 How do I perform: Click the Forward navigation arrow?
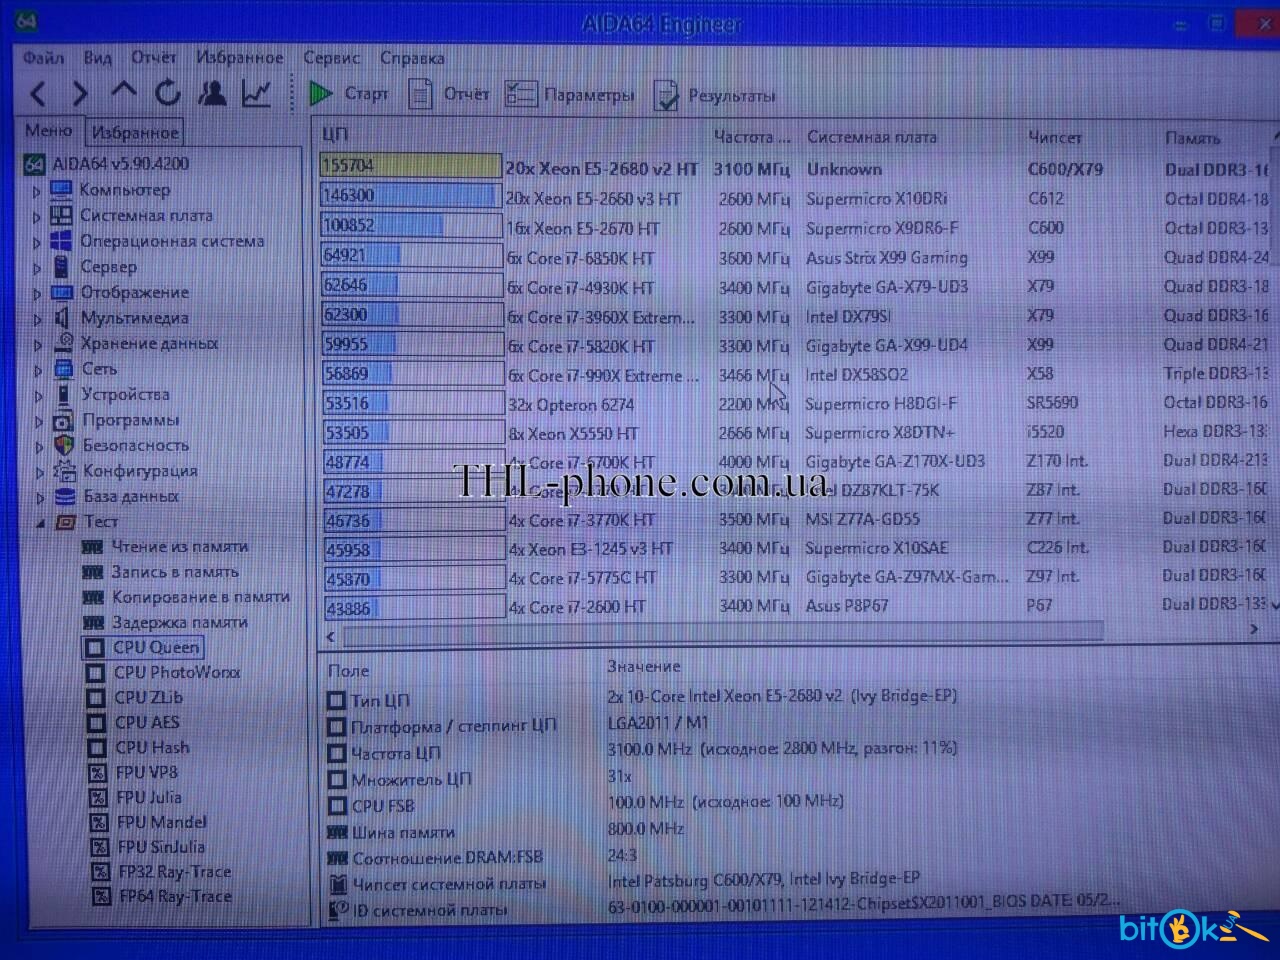pyautogui.click(x=79, y=95)
